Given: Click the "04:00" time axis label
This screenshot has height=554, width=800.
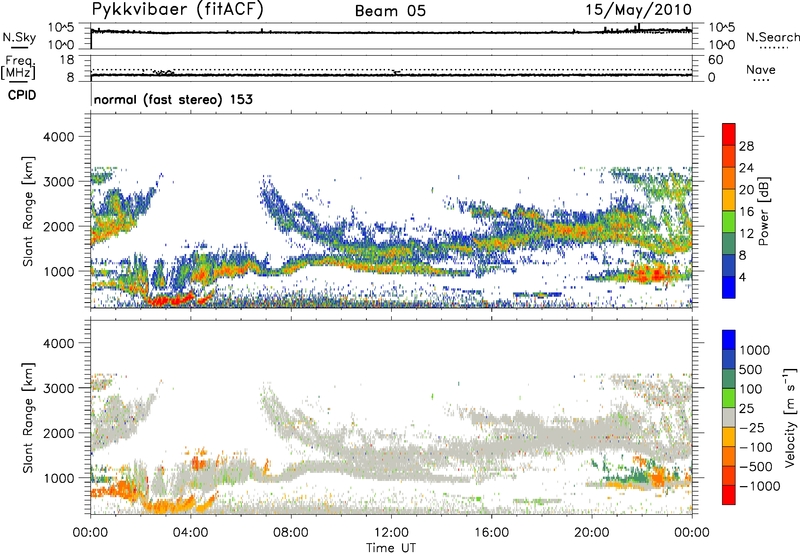Looking at the screenshot, I should tap(191, 533).
